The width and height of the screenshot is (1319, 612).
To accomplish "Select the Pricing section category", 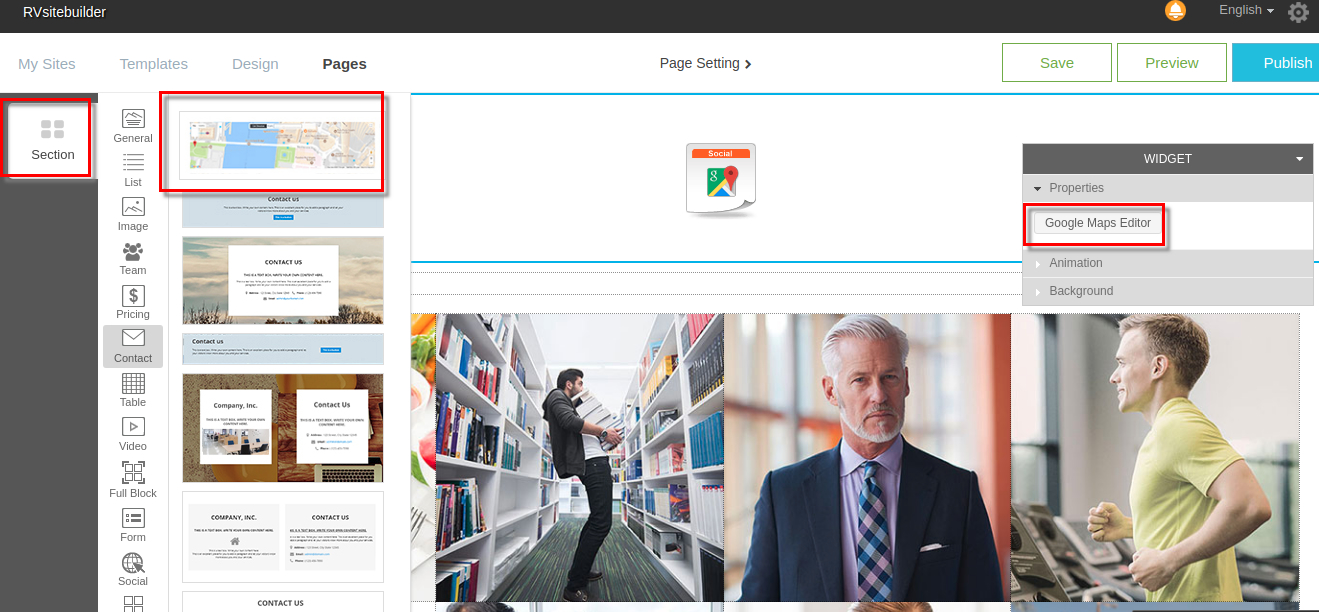I will point(133,301).
